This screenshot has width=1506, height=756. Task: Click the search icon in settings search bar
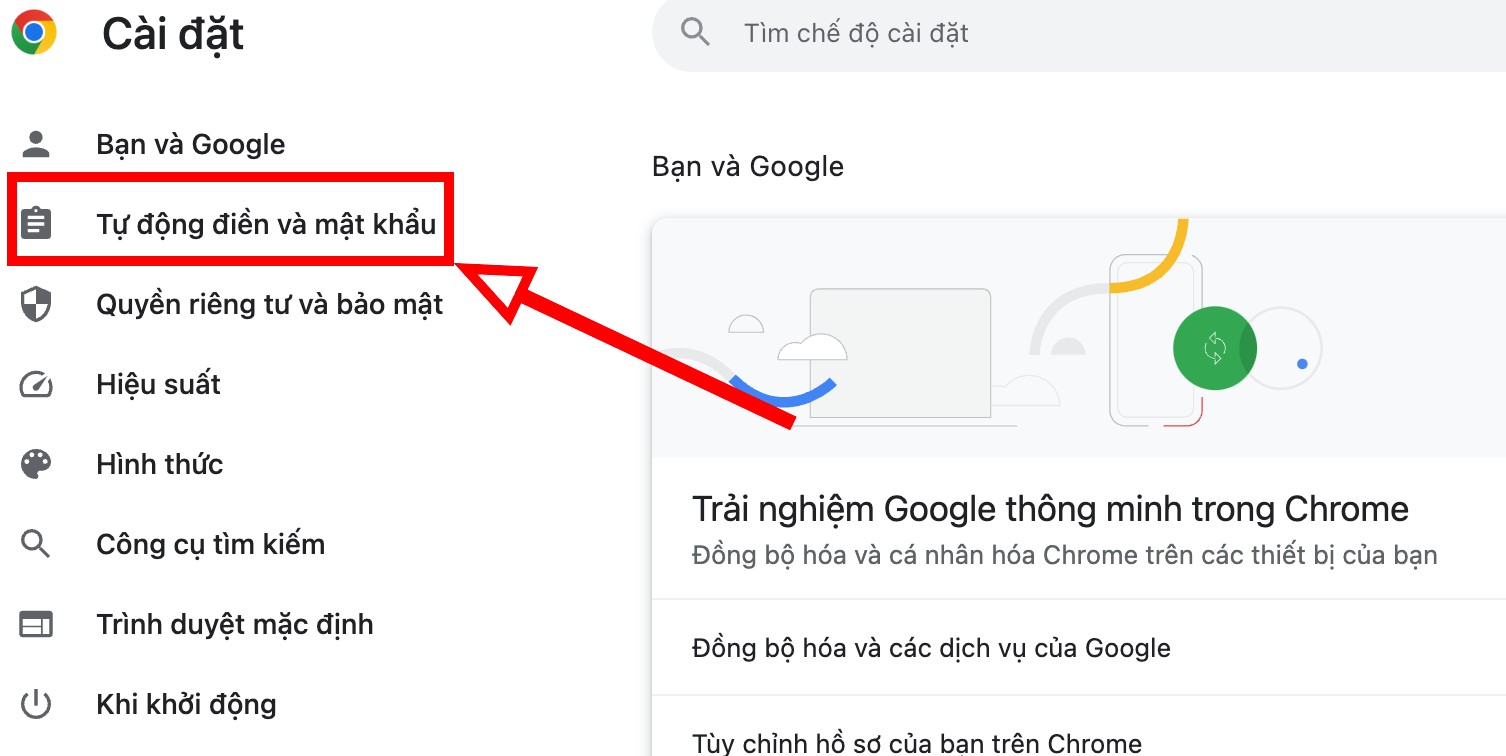click(695, 33)
